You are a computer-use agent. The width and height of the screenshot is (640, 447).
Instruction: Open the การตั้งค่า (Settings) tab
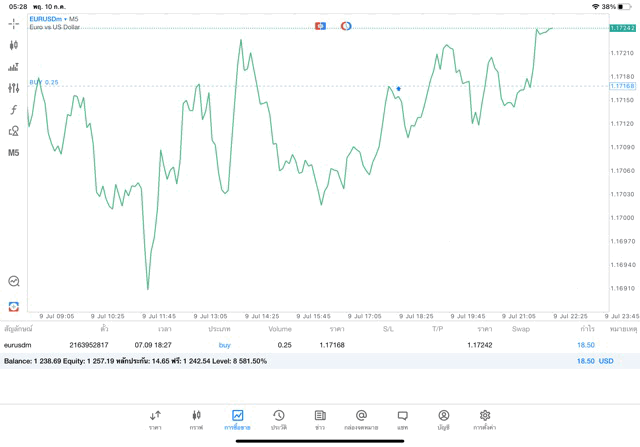click(485, 419)
